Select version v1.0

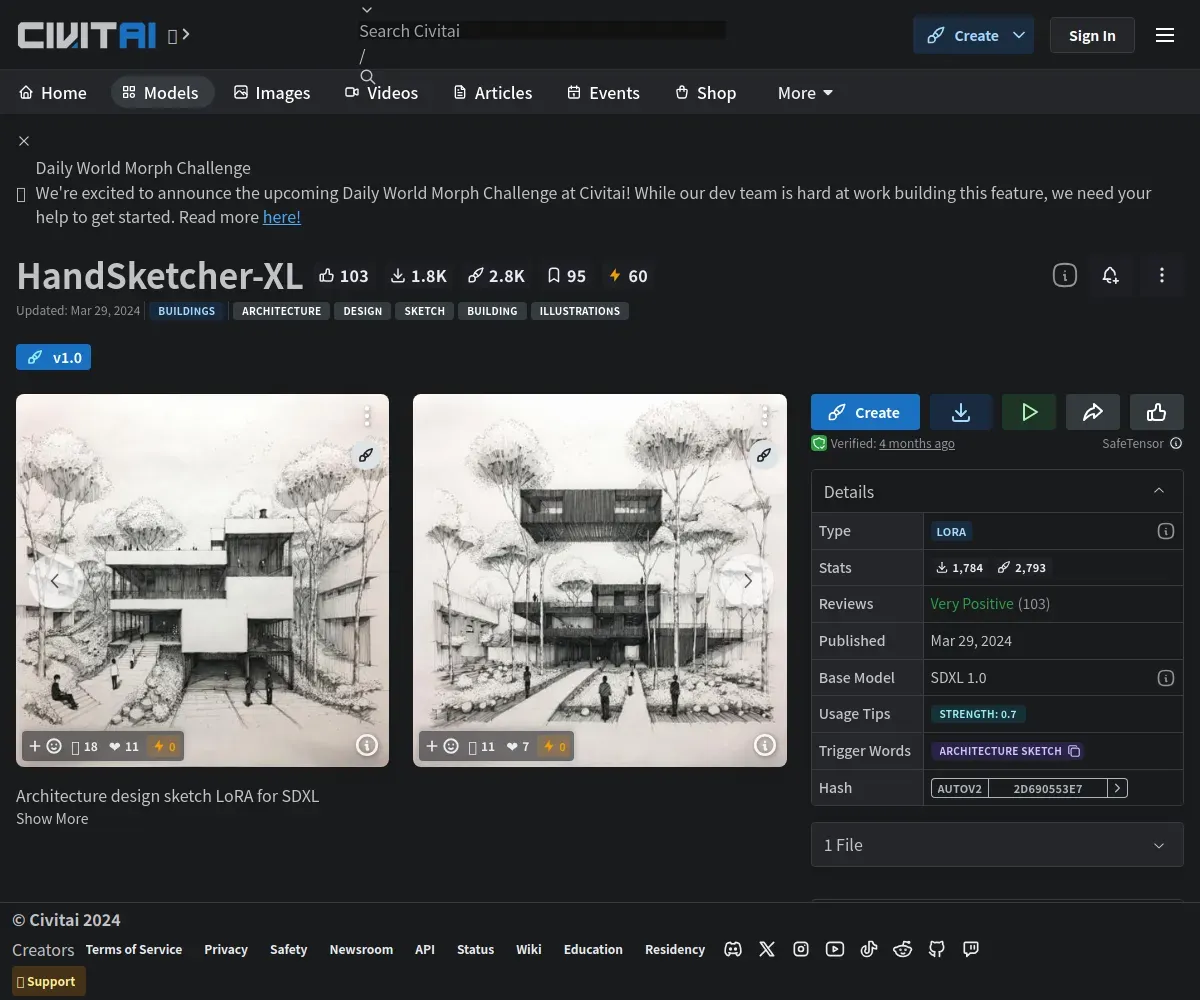tap(54, 357)
